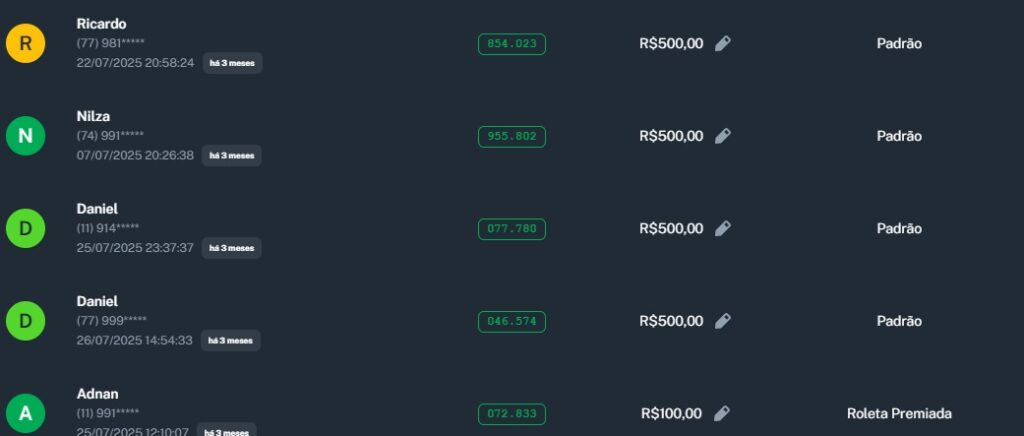Click Ricardo's yellow R avatar
Screen dimensions: 1024x436
click(26, 44)
